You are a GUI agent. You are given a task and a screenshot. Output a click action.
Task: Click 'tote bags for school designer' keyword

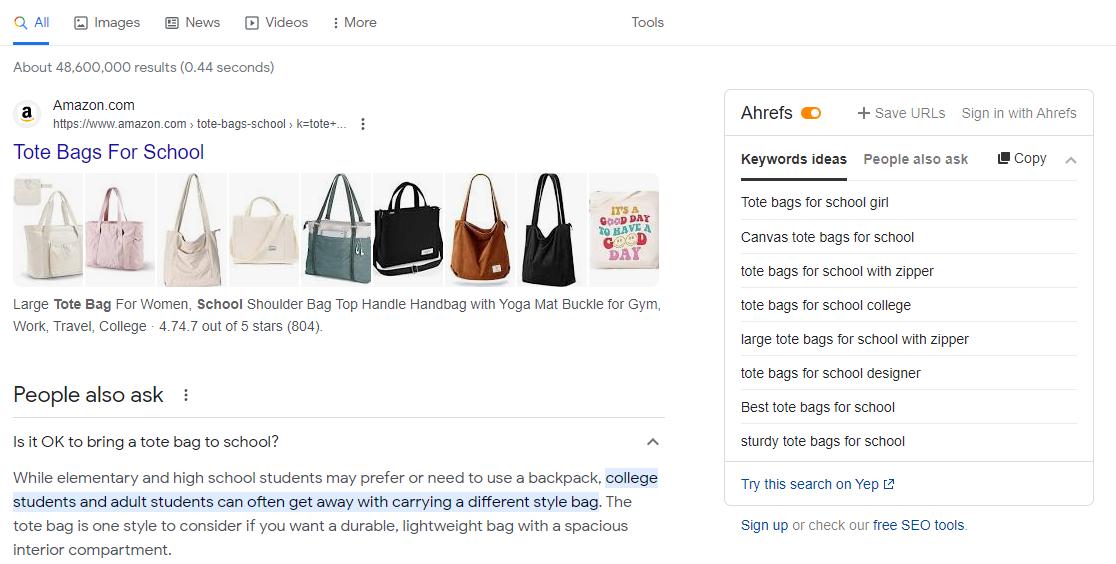[831, 373]
